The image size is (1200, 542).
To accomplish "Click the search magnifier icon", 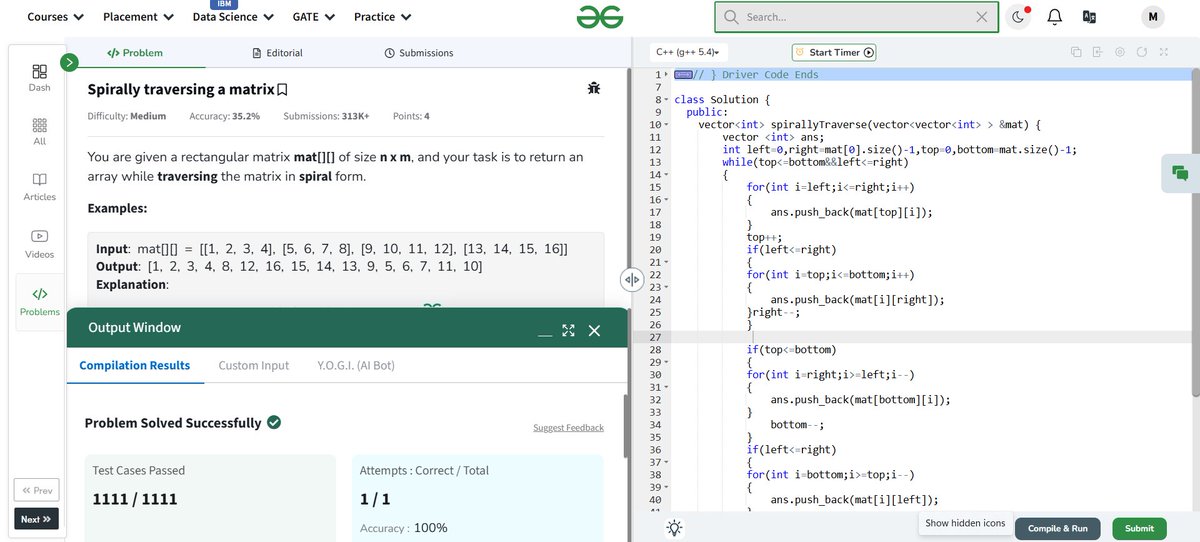I will click(731, 17).
